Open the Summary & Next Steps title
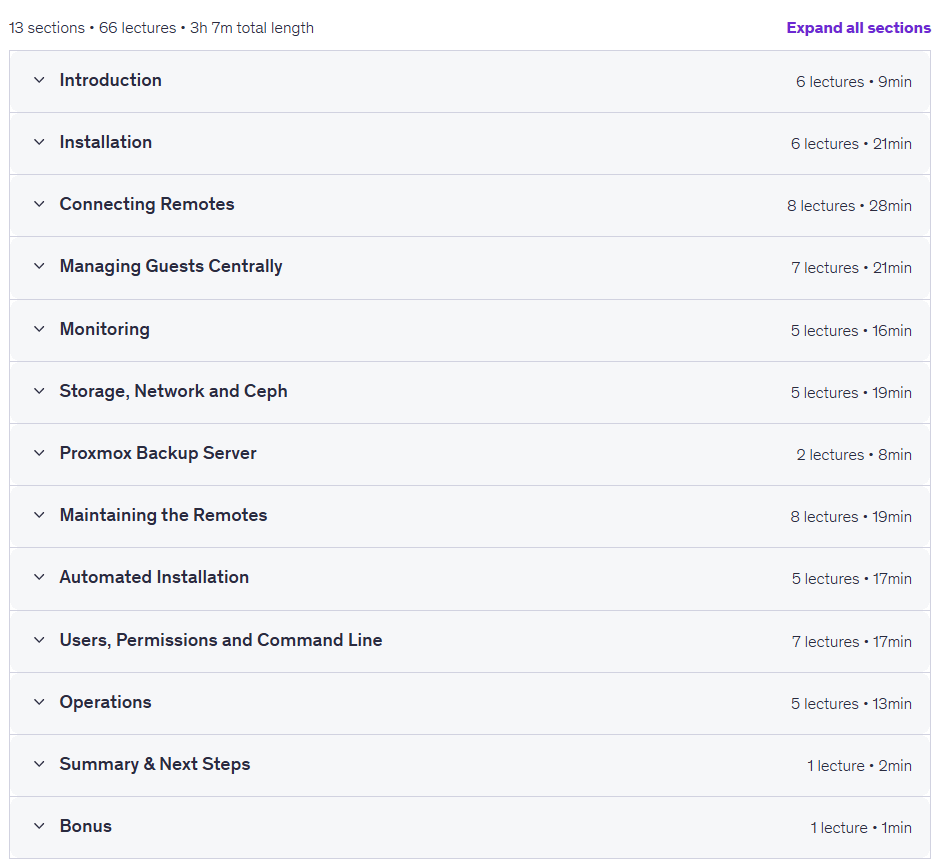The image size is (938, 868). point(155,764)
